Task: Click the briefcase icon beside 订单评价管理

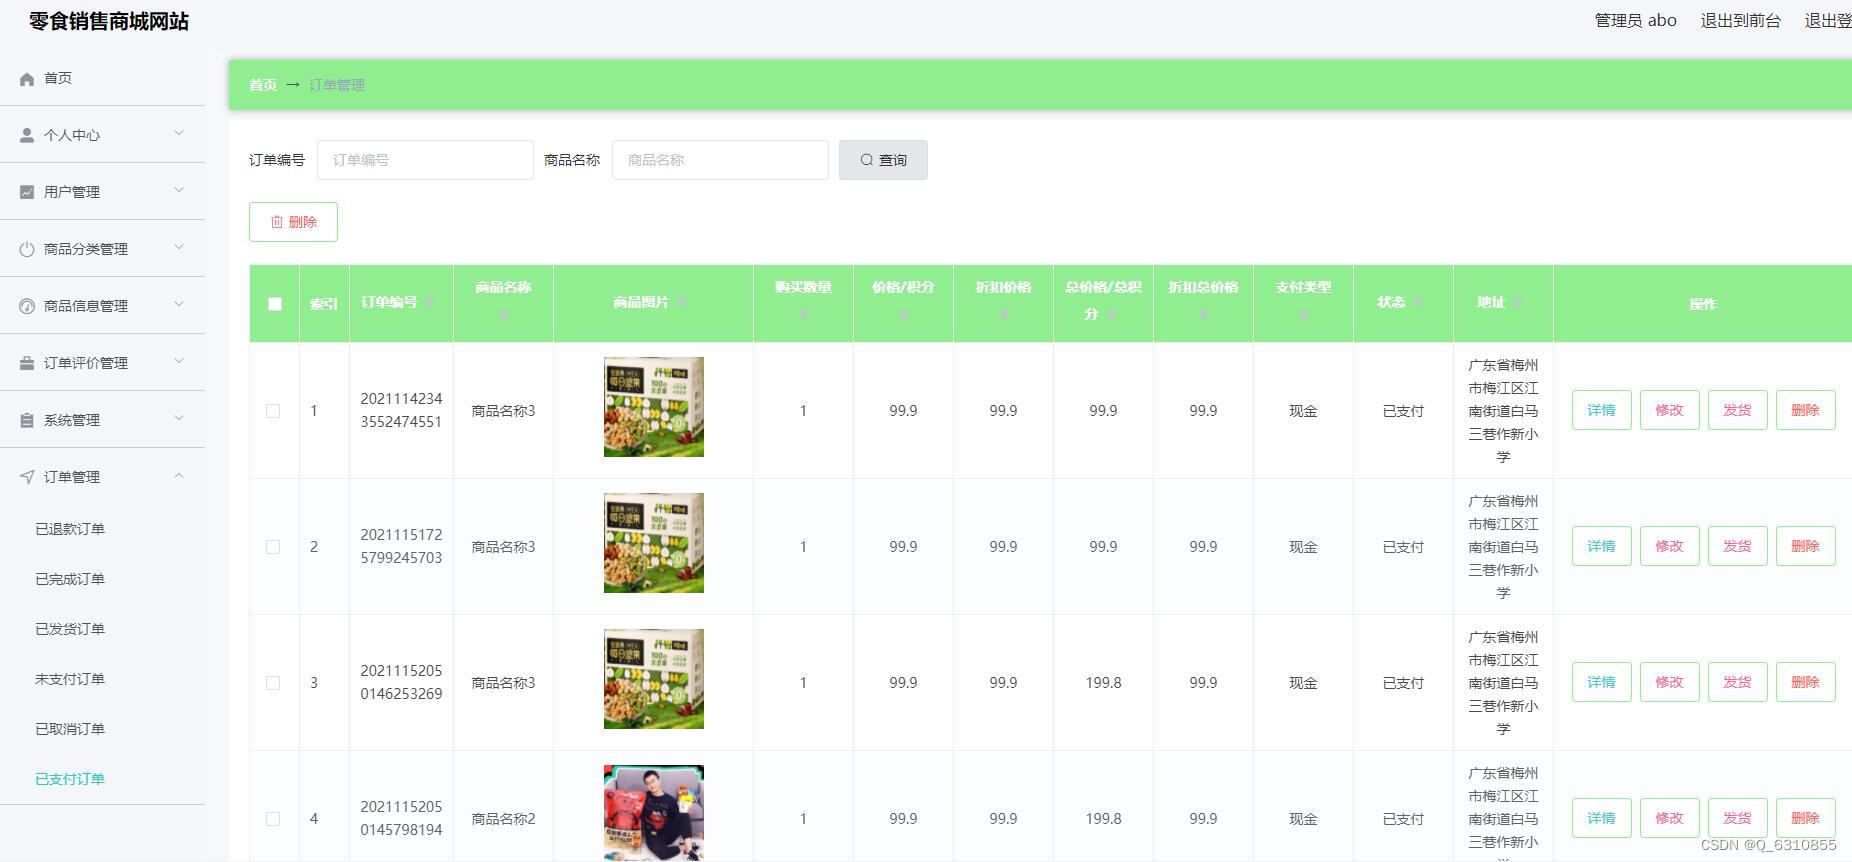Action: click(27, 363)
